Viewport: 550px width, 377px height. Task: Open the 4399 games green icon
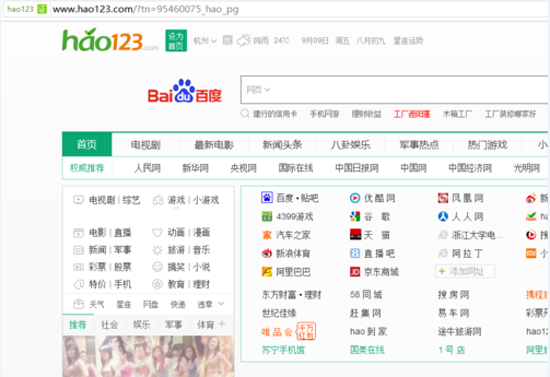click(x=267, y=216)
